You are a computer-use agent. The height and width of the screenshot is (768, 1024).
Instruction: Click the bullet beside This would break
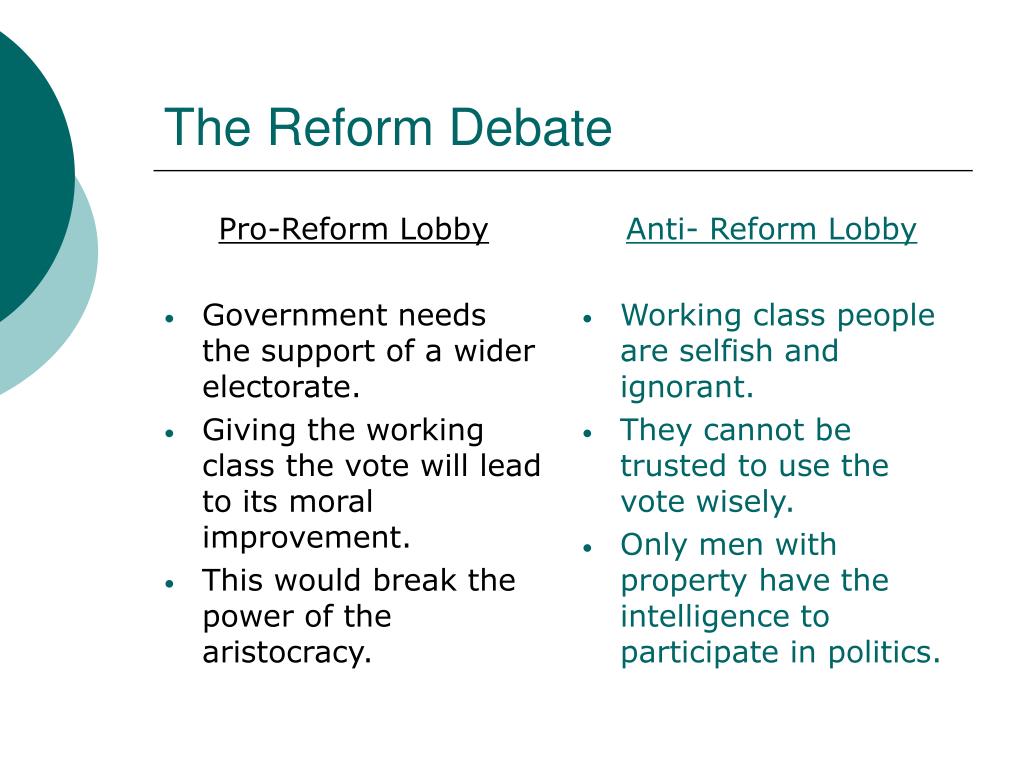click(x=170, y=583)
